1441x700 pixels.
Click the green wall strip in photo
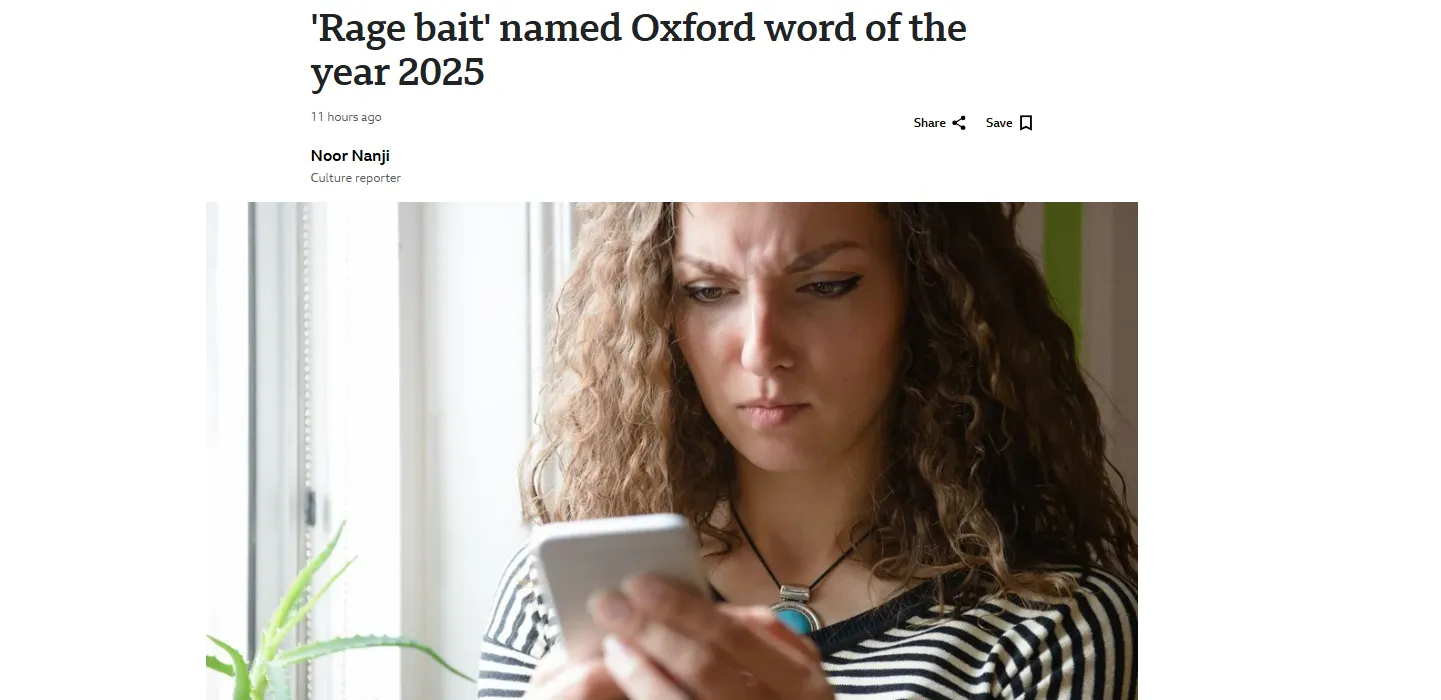coord(1063,270)
